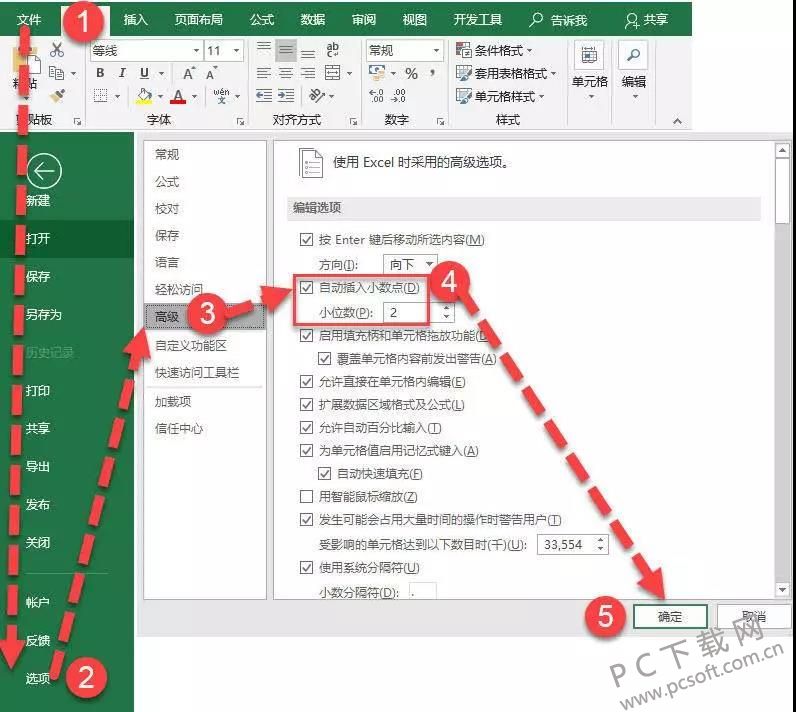Click the cell borders icon
The height and width of the screenshot is (712, 796).
click(101, 96)
